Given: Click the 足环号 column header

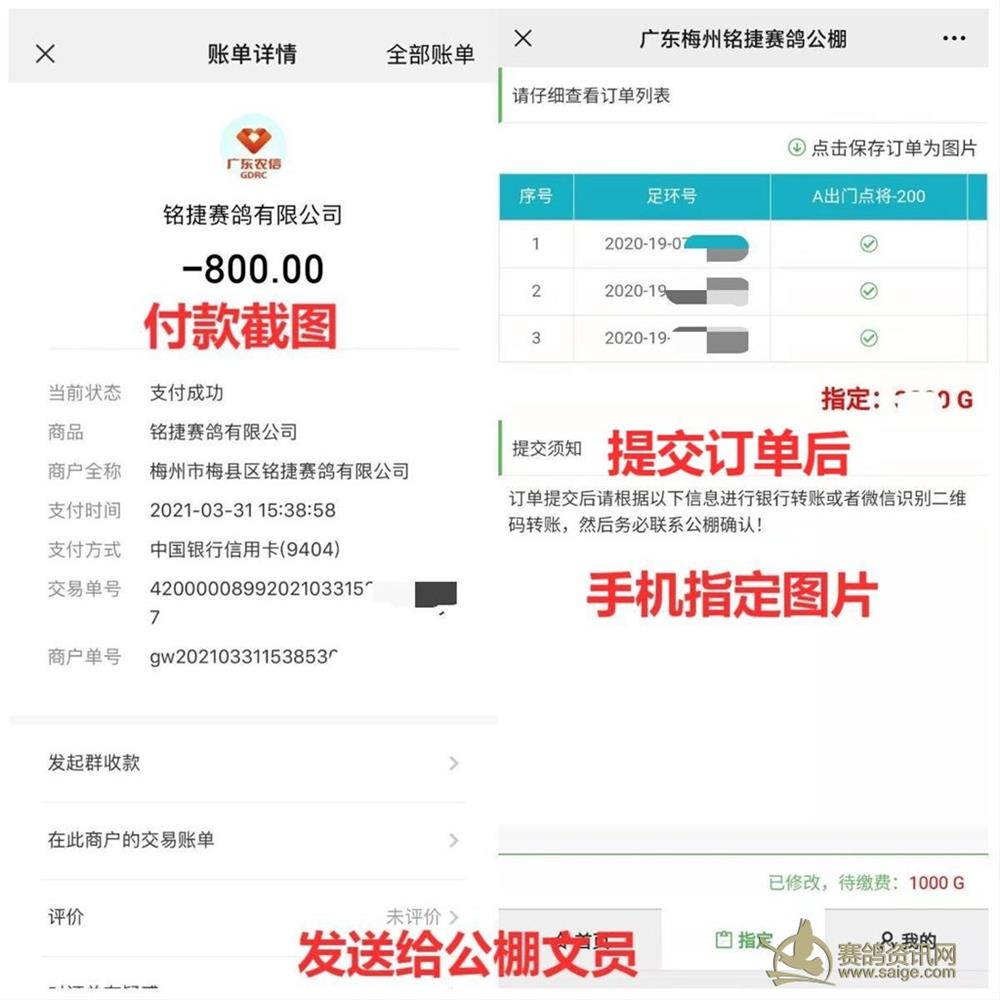Looking at the screenshot, I should (672, 196).
